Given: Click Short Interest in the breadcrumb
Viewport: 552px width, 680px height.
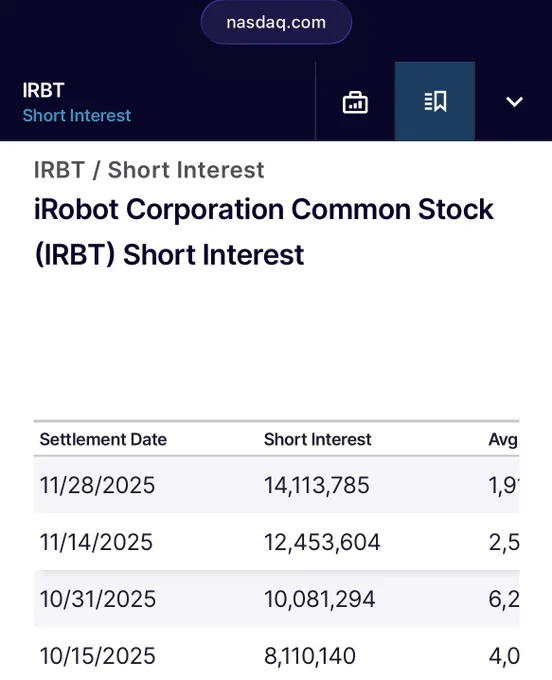Looking at the screenshot, I should pos(186,170).
